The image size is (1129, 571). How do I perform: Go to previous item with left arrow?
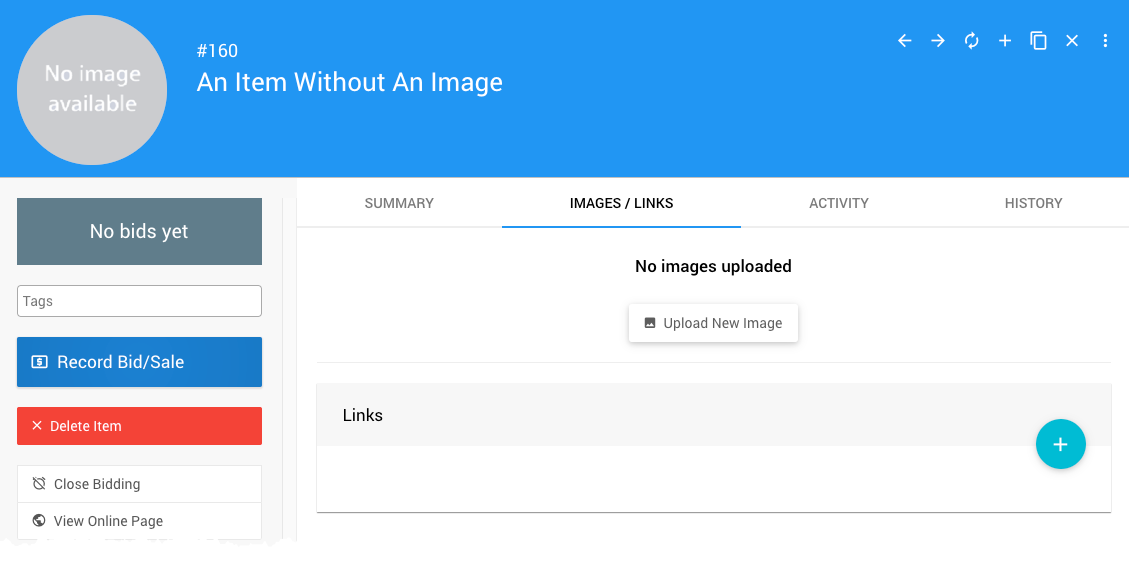[904, 41]
